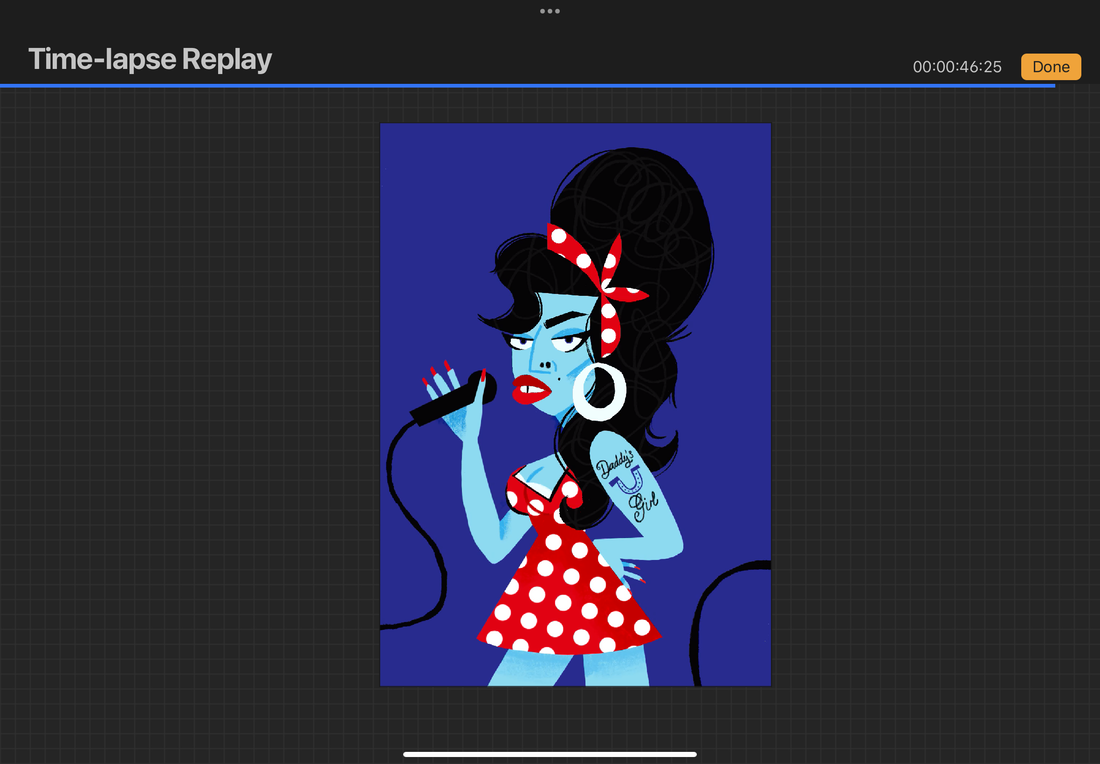This screenshot has width=1100, height=764.
Task: Open the three-dot multitasking menu at top
Action: click(550, 11)
